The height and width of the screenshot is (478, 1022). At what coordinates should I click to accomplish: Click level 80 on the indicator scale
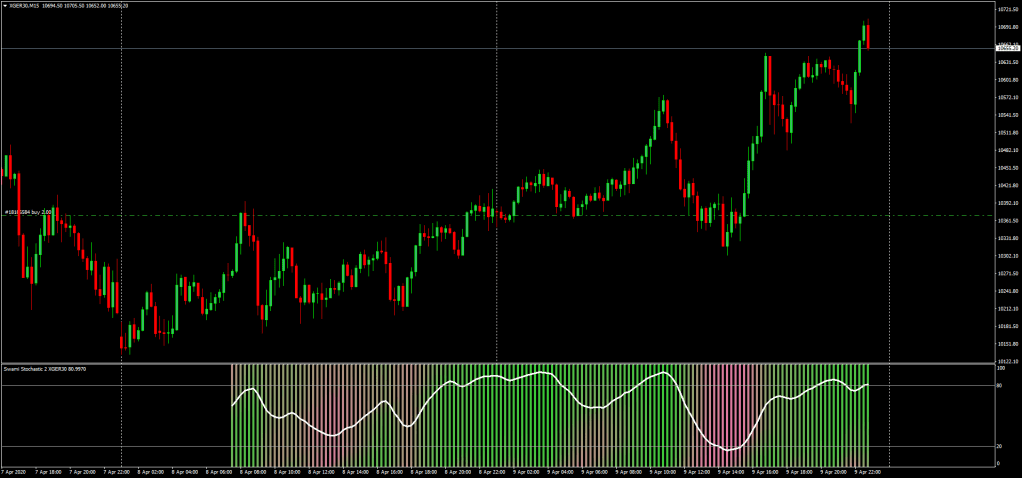pyautogui.click(x=999, y=386)
